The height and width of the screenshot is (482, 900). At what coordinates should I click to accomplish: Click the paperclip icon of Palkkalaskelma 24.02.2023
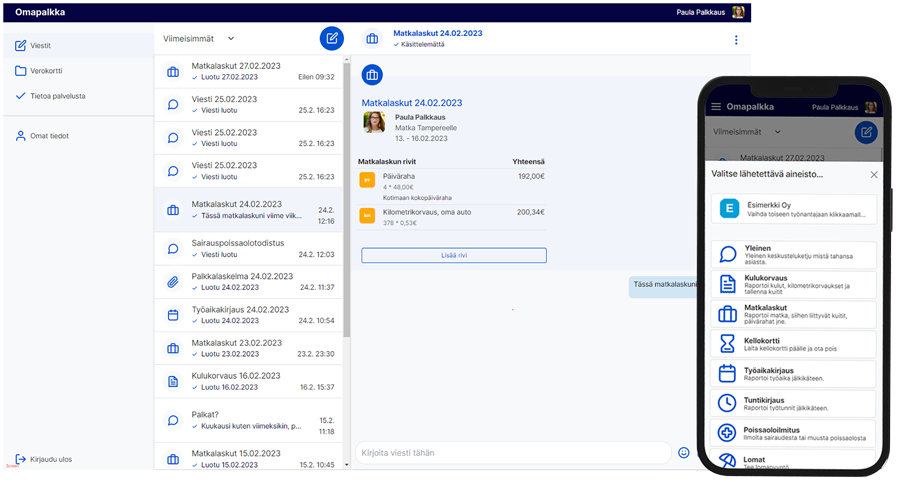pos(173,282)
